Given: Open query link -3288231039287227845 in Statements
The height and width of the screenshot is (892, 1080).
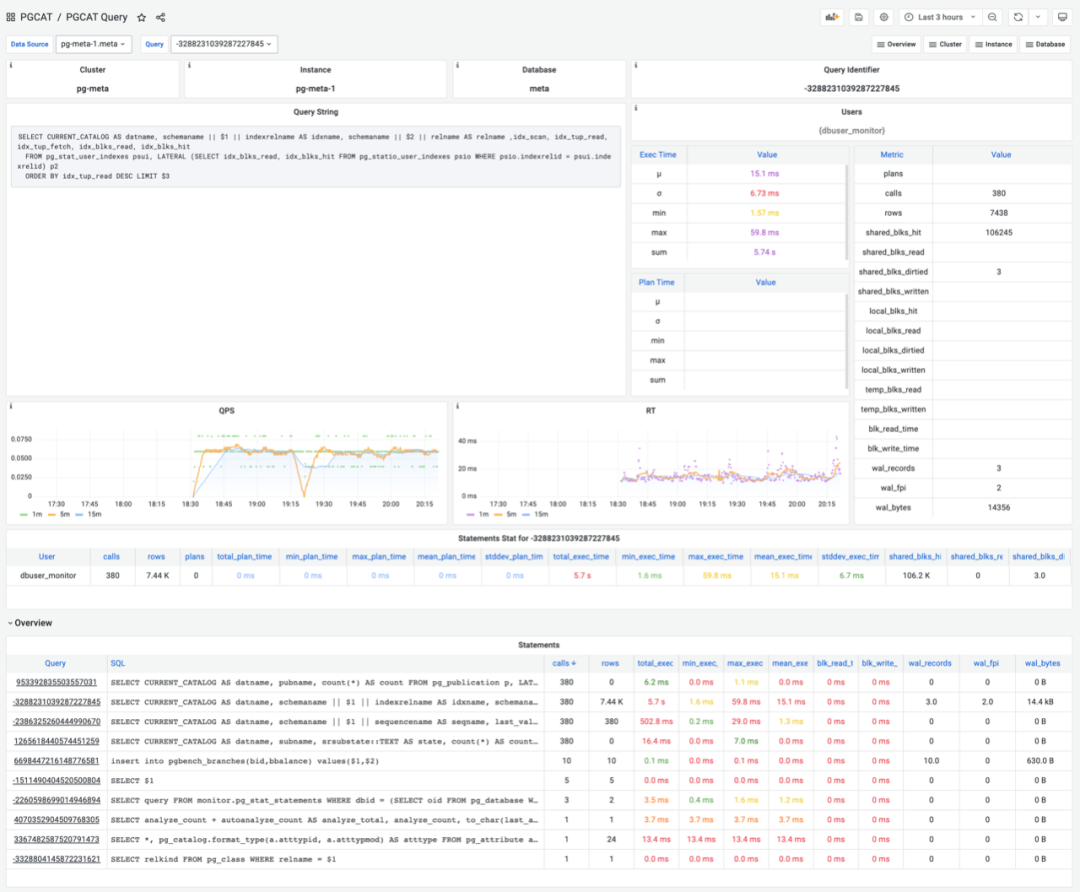Looking at the screenshot, I should point(56,702).
